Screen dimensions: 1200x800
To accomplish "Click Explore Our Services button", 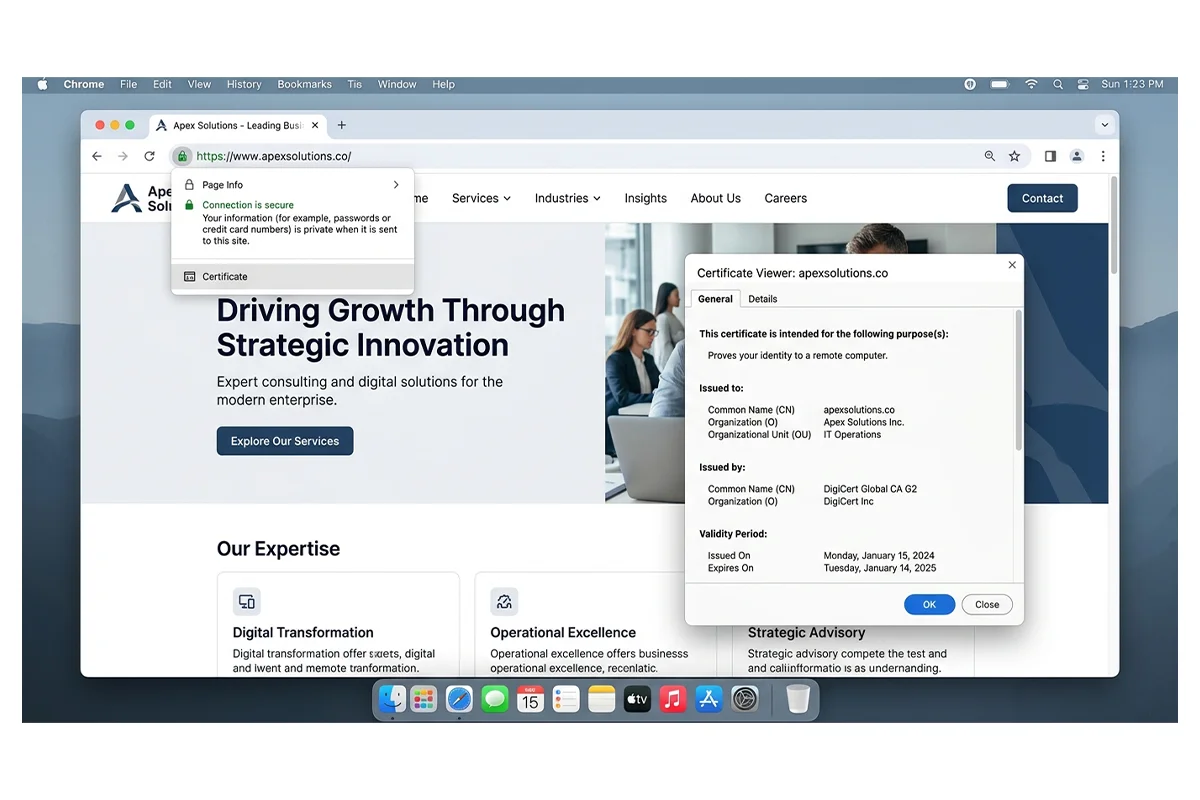I will coord(285,441).
